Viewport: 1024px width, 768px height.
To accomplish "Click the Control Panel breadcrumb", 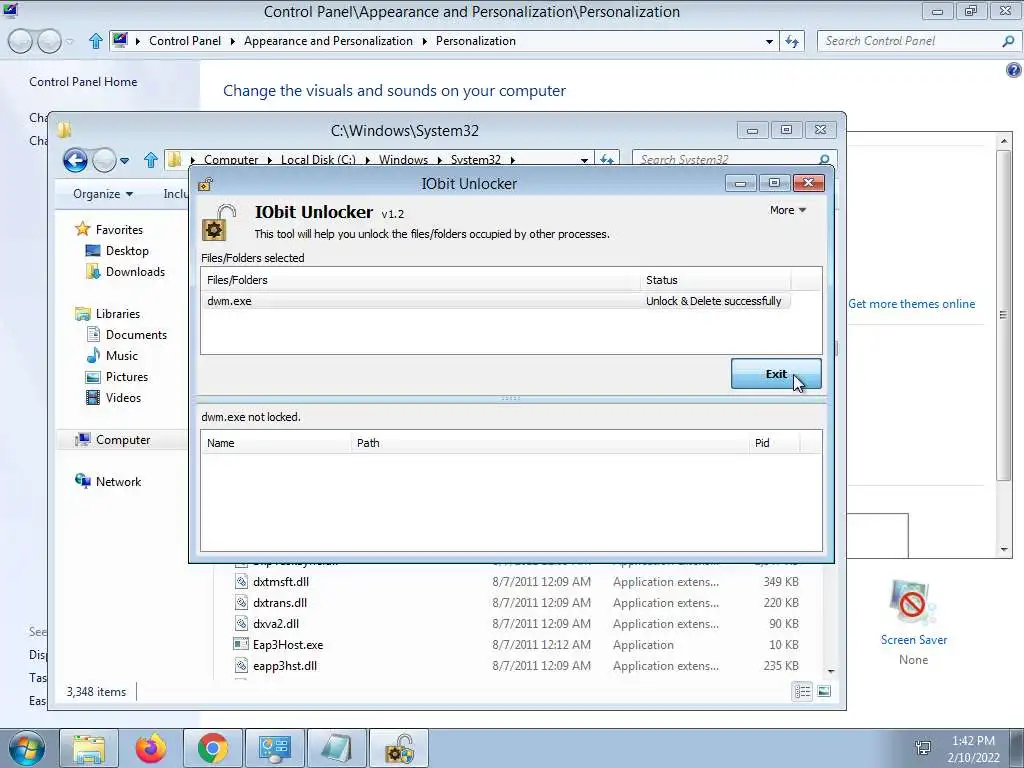I will (x=185, y=40).
